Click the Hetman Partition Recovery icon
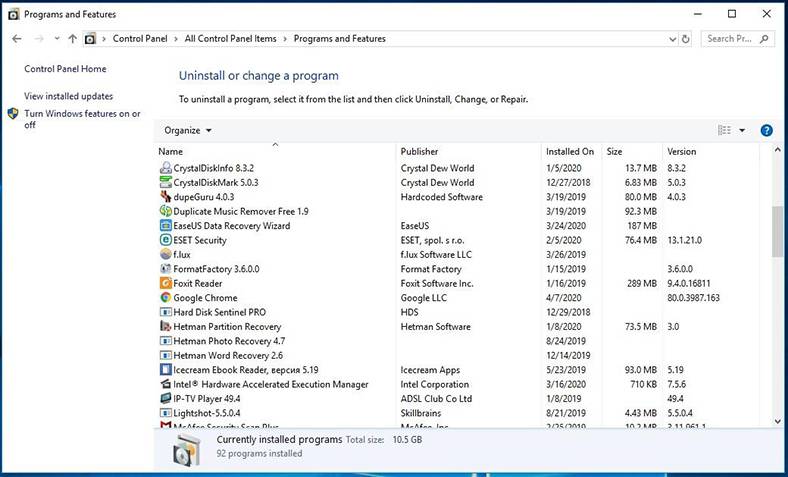Image resolution: width=788 pixels, height=477 pixels. tap(165, 327)
